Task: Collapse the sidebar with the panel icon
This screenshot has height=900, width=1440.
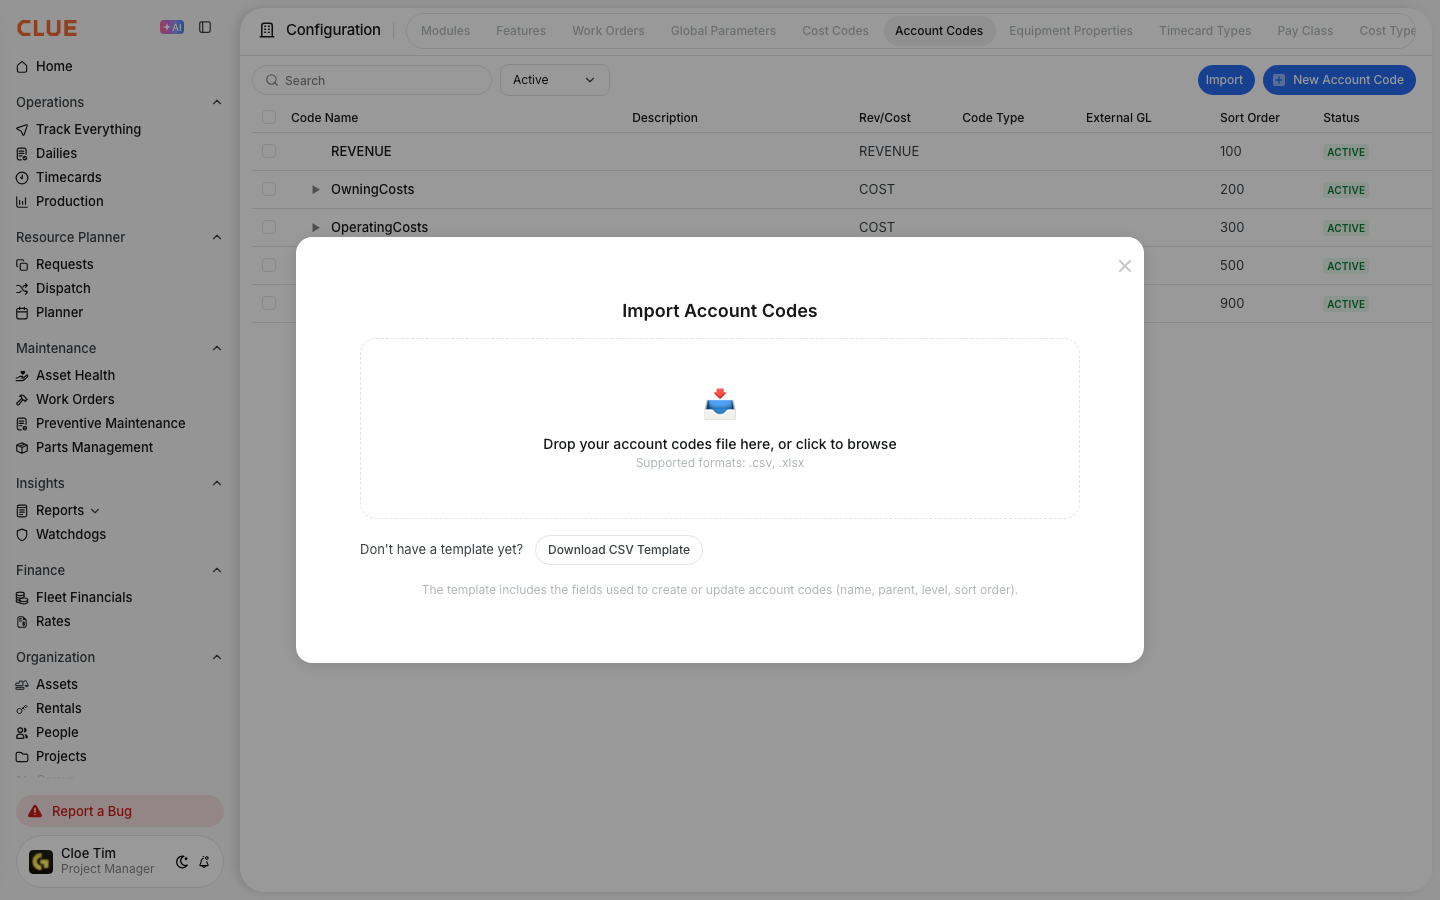Action: click(x=205, y=27)
